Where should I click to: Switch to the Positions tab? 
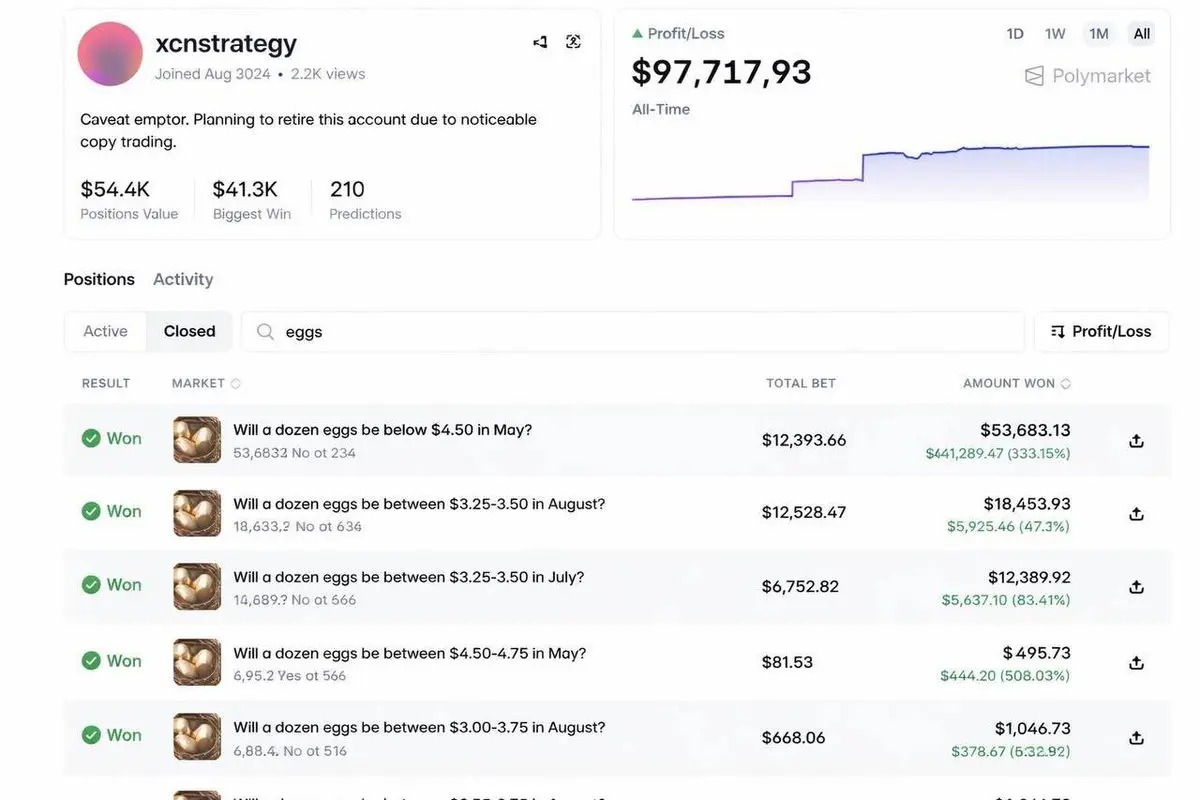coord(99,279)
